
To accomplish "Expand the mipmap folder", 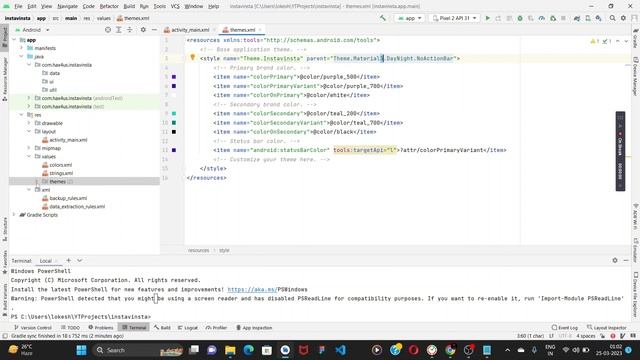I will click(x=29, y=148).
